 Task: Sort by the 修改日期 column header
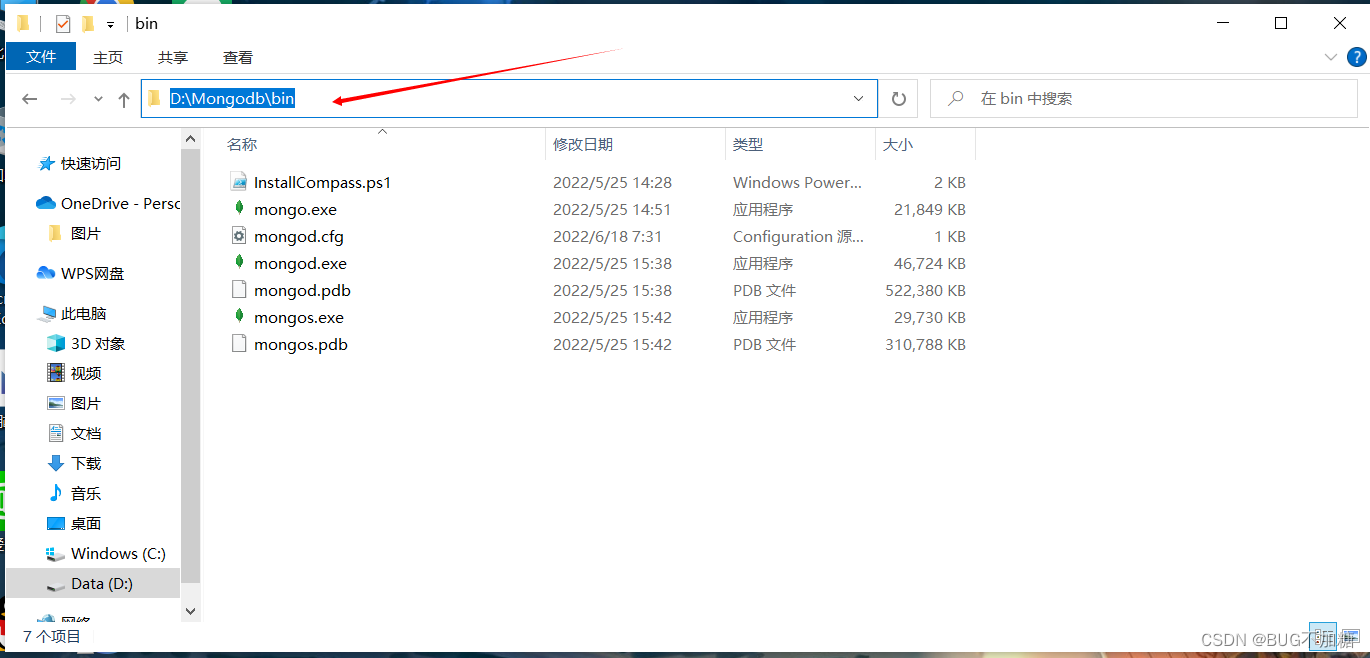583,145
